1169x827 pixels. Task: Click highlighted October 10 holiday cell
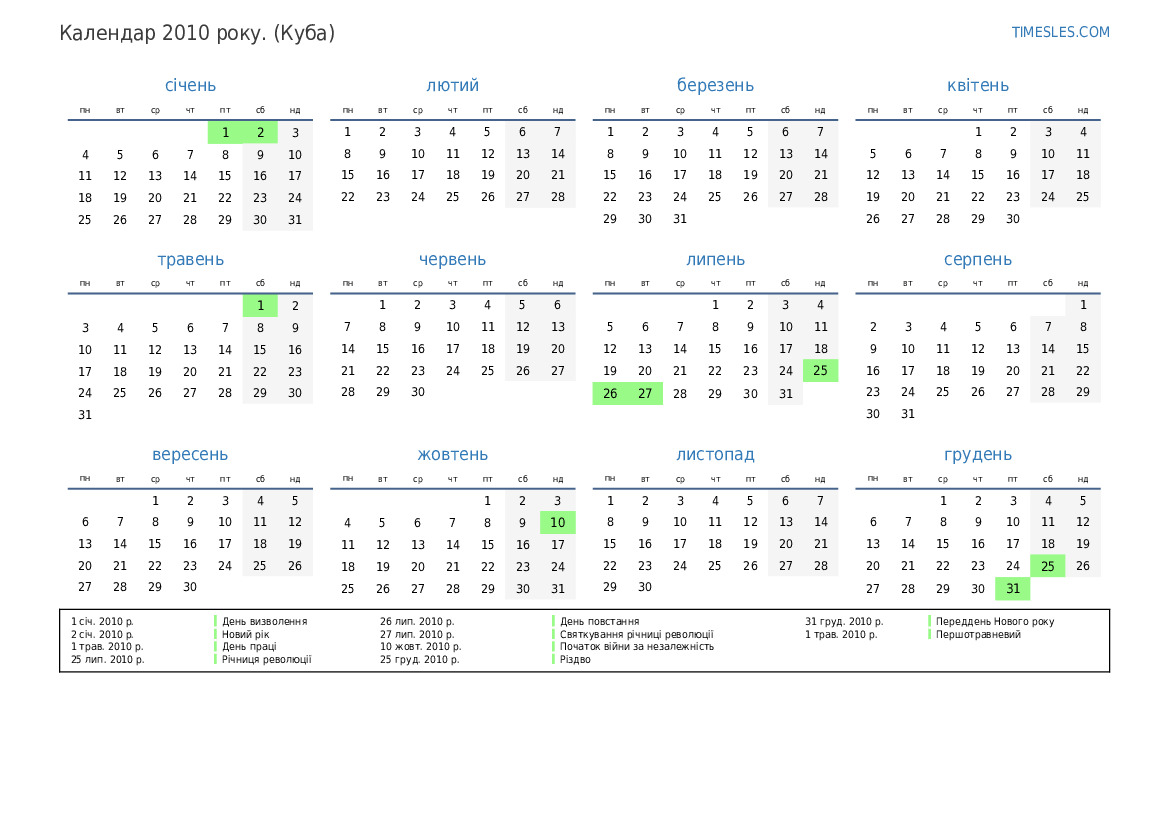(558, 523)
